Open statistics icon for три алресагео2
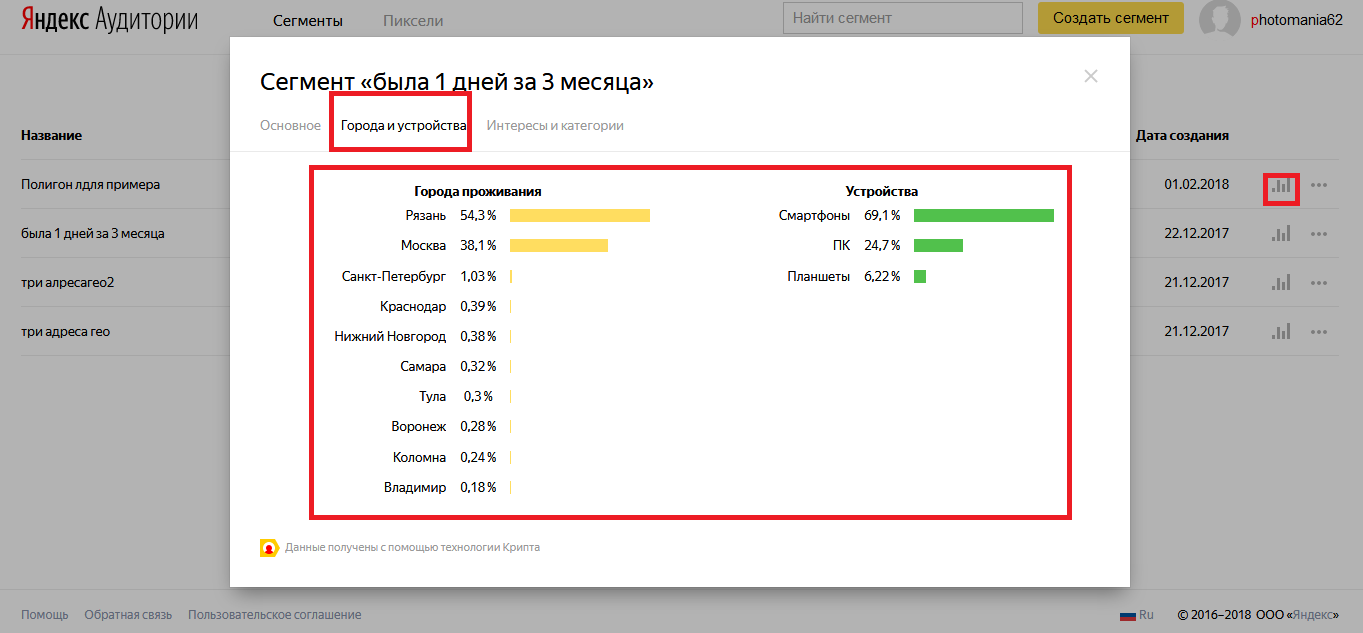 [x=1281, y=283]
